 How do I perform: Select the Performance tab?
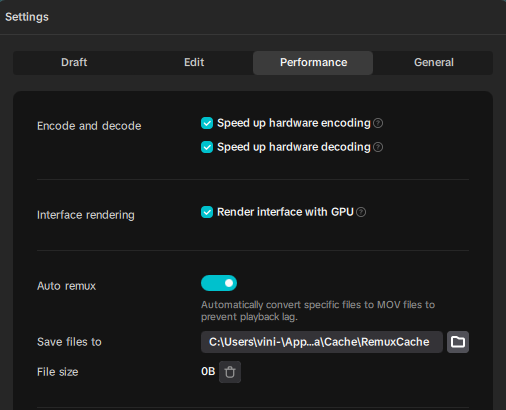click(313, 63)
